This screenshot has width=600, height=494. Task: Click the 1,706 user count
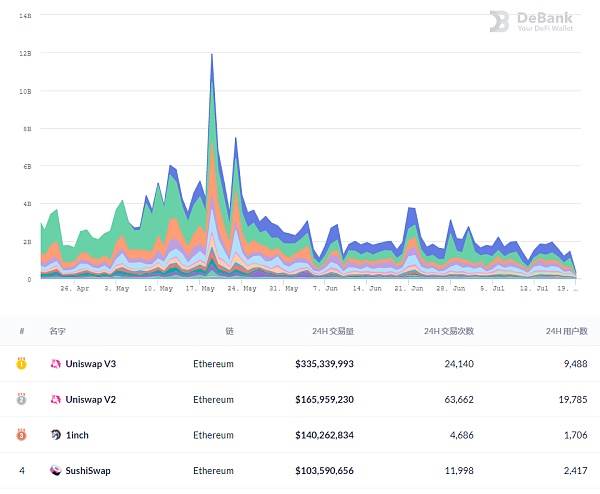tap(576, 435)
